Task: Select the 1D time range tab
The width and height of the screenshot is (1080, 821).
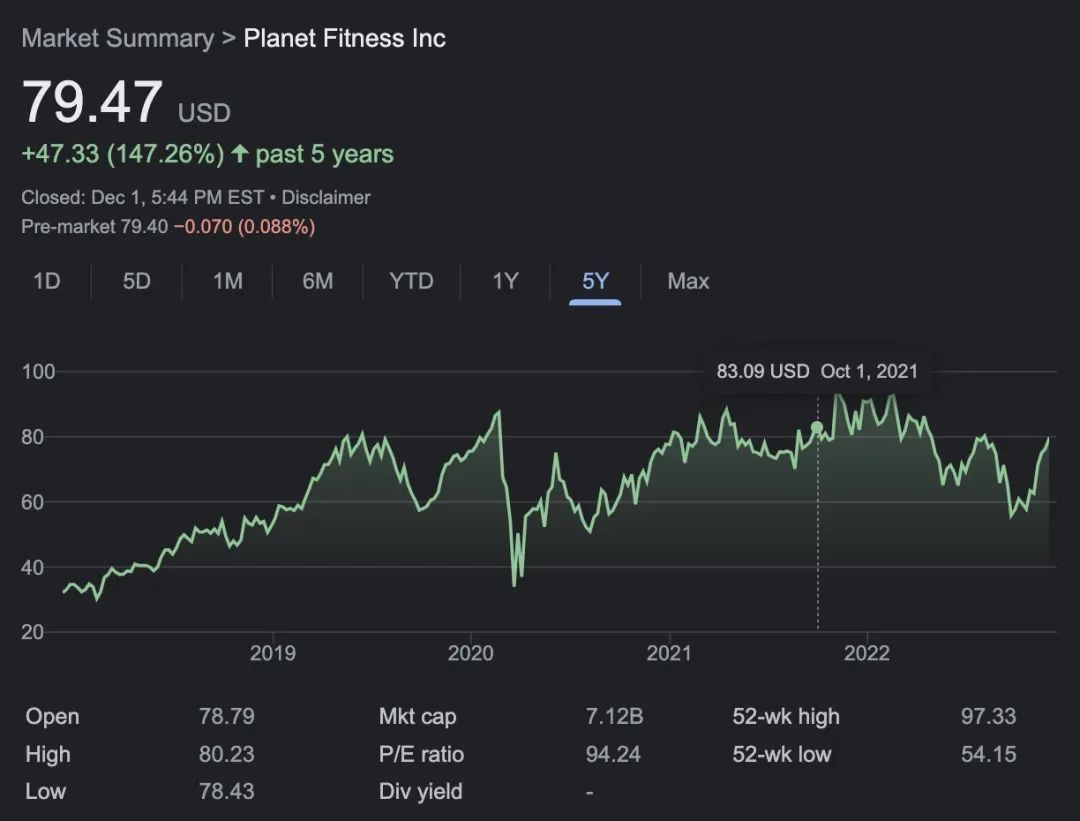Action: tap(47, 281)
